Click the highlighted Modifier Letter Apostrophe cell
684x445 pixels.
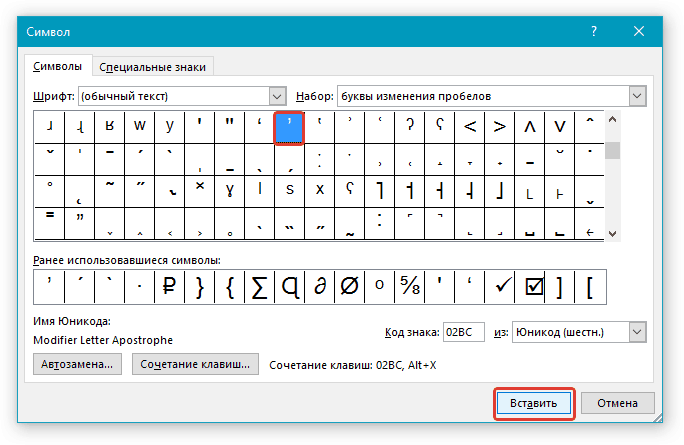click(x=289, y=127)
